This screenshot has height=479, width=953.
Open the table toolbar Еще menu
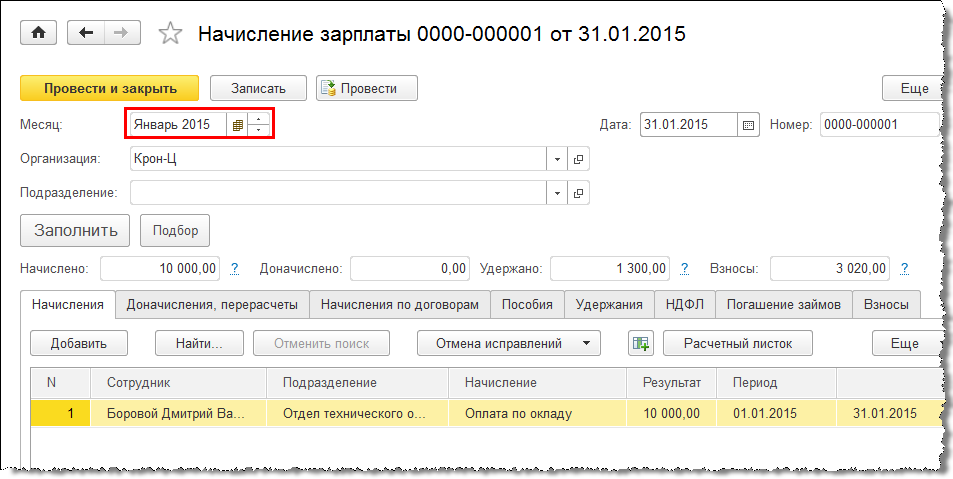tap(906, 343)
